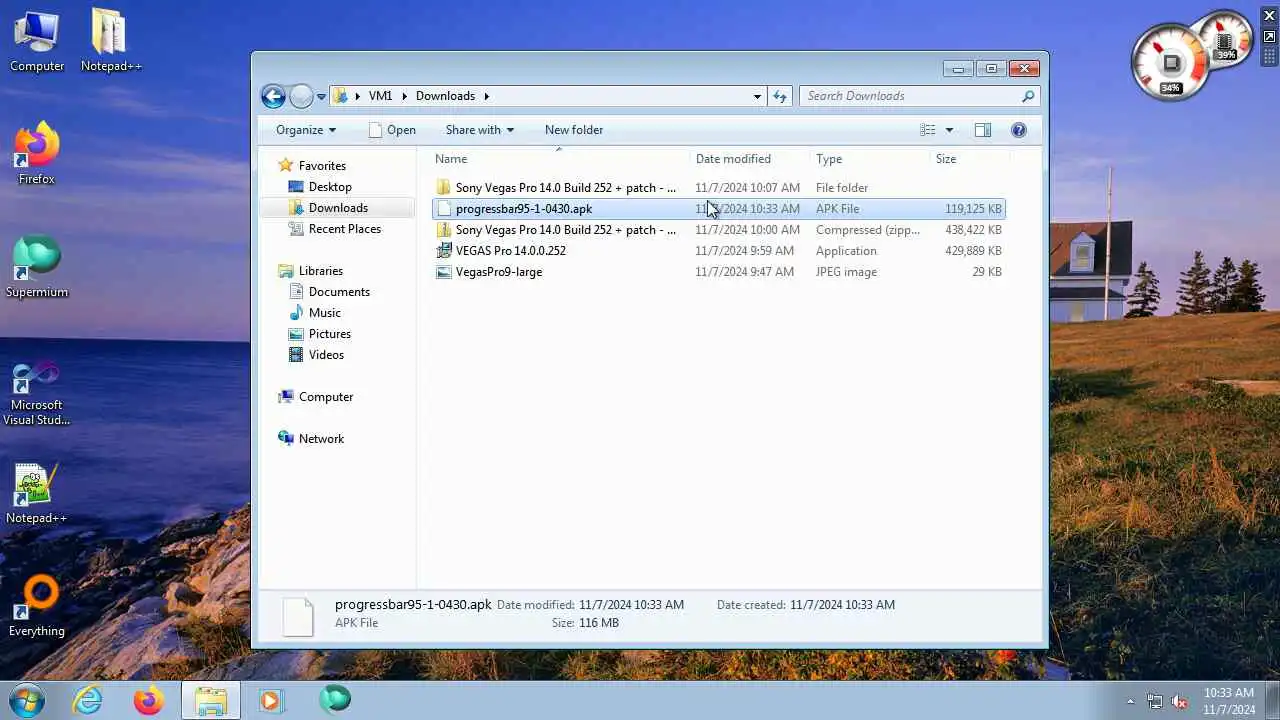
Task: Sort by the Type column header
Action: (x=870, y=159)
